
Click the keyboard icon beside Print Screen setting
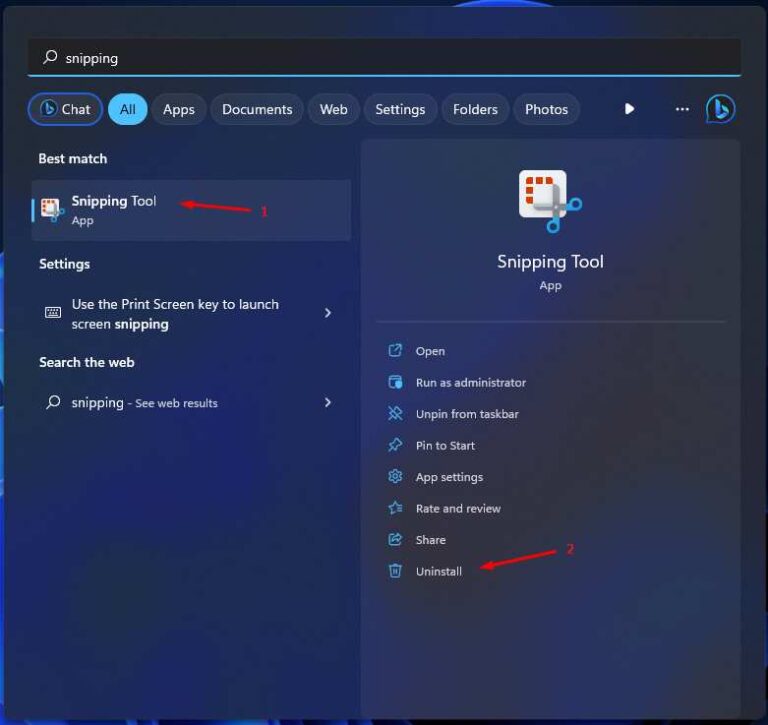[53, 313]
